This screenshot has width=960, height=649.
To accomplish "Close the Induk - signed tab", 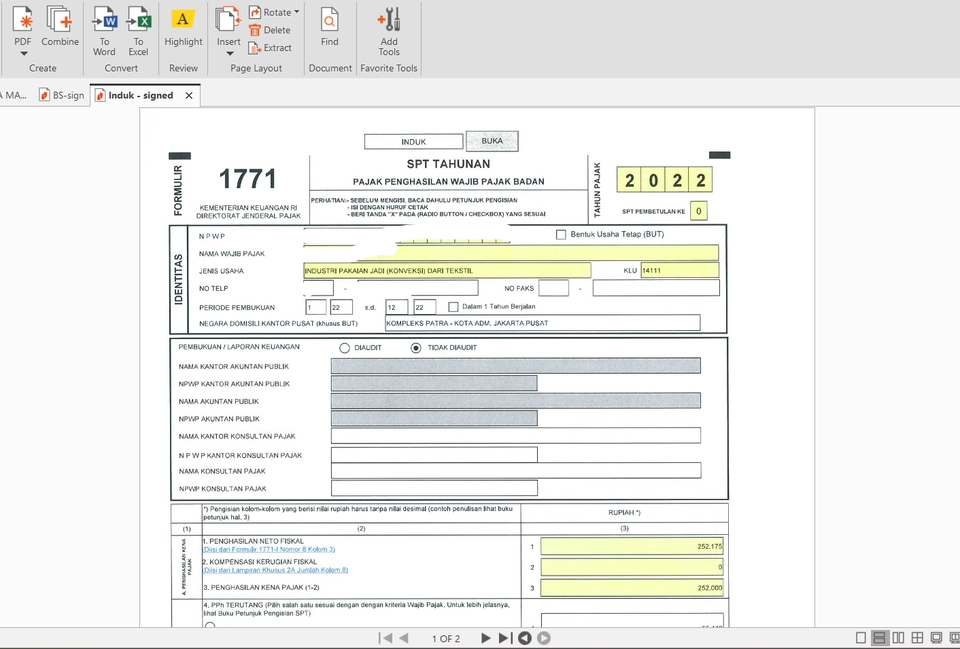I will click(x=189, y=96).
